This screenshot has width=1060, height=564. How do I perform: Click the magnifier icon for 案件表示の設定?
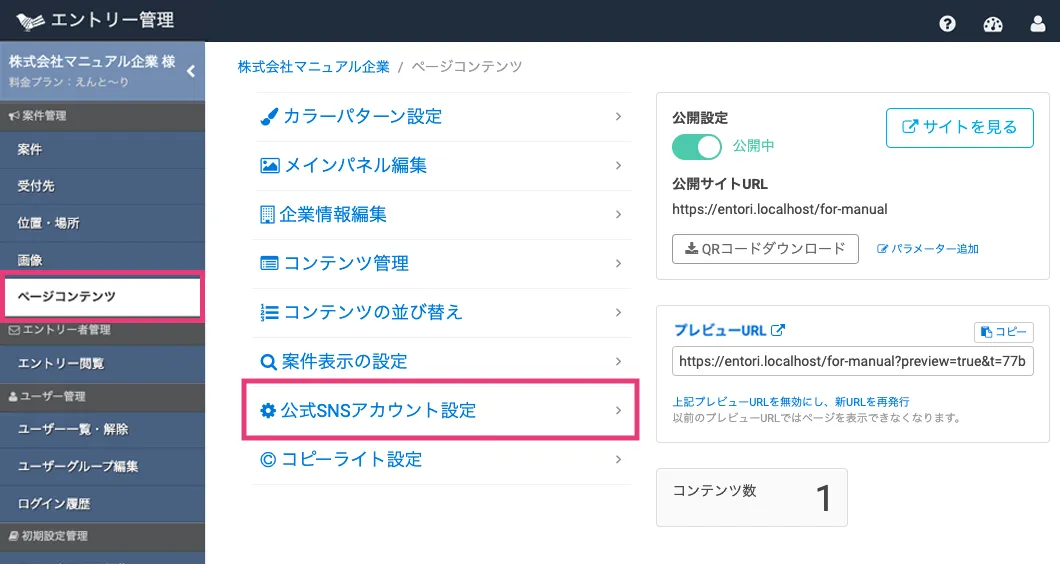[x=268, y=362]
